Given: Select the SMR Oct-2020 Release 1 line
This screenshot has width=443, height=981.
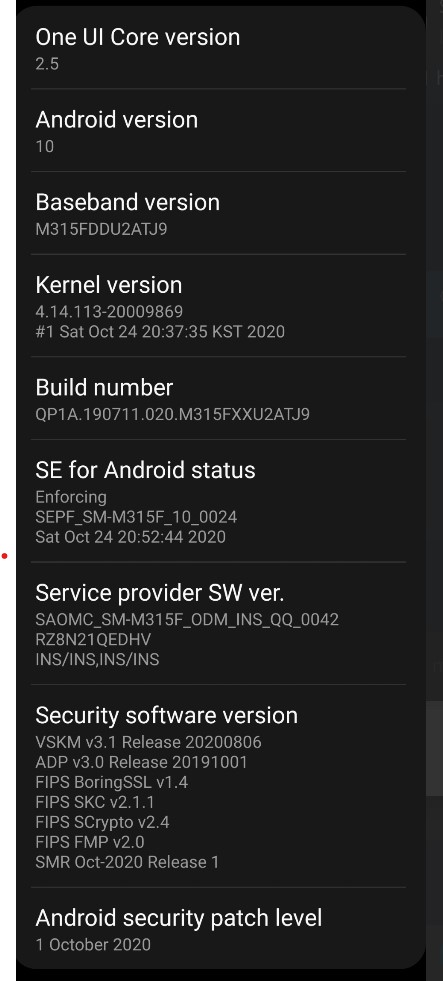Looking at the screenshot, I should (128, 862).
